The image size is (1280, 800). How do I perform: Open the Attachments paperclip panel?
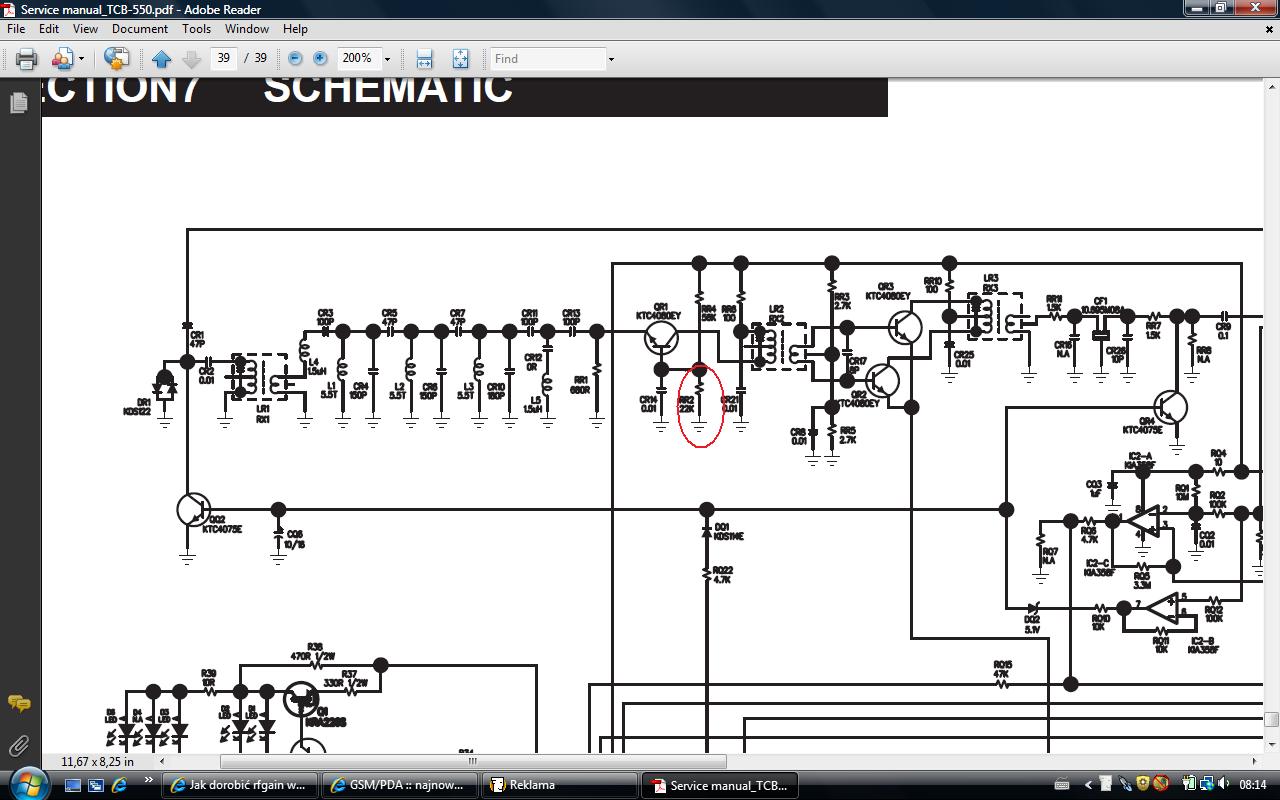point(18,746)
